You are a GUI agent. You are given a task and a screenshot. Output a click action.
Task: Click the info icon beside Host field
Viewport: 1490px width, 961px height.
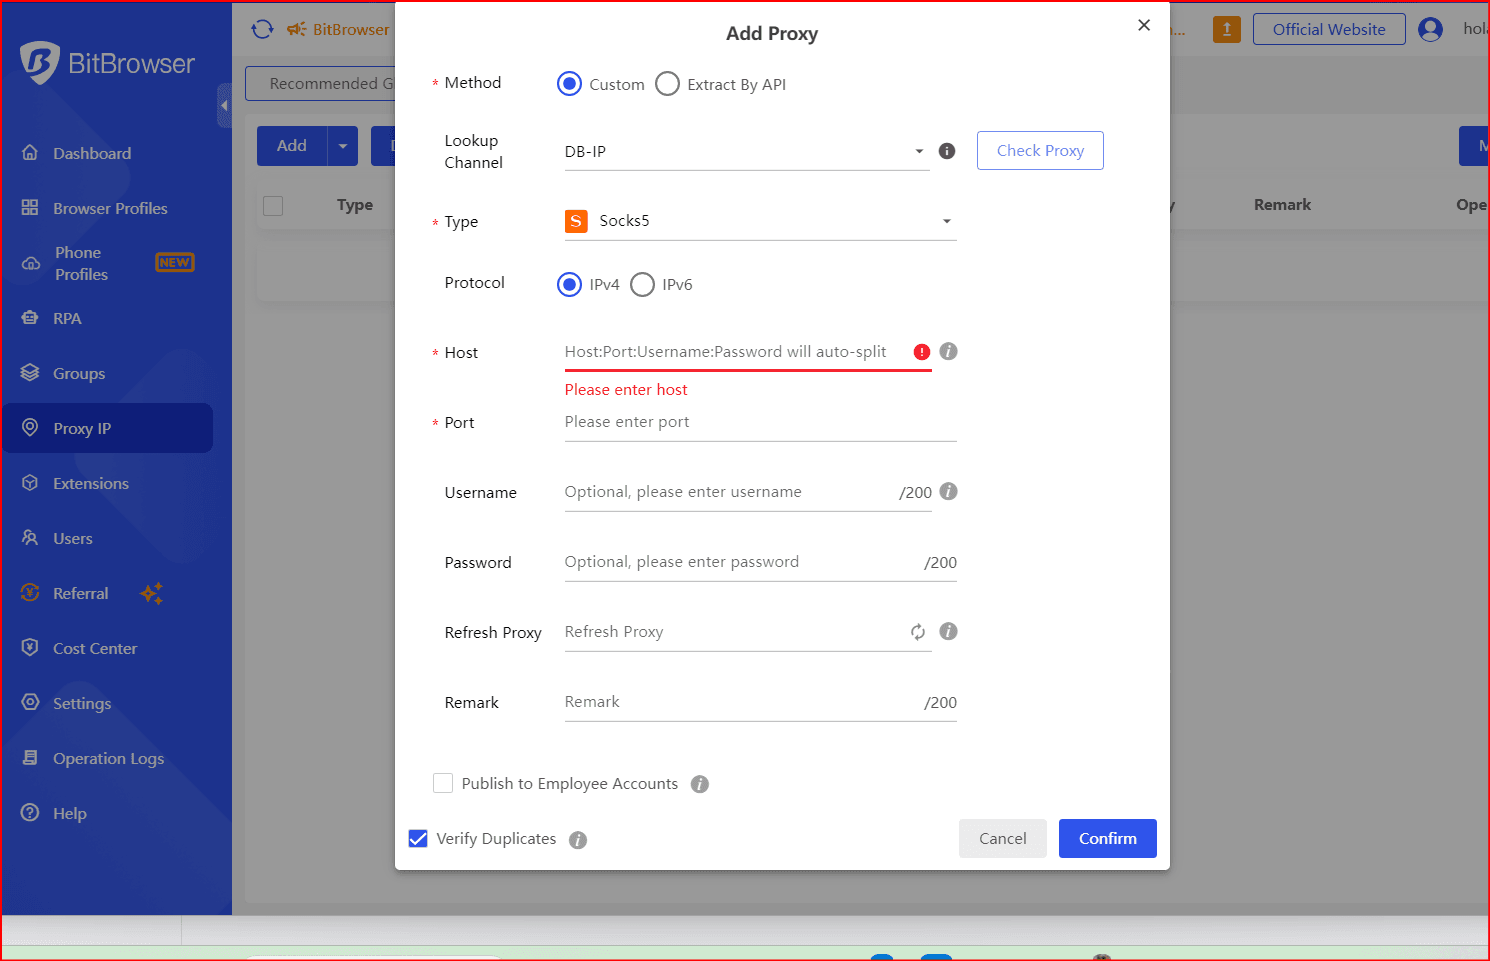tap(948, 352)
